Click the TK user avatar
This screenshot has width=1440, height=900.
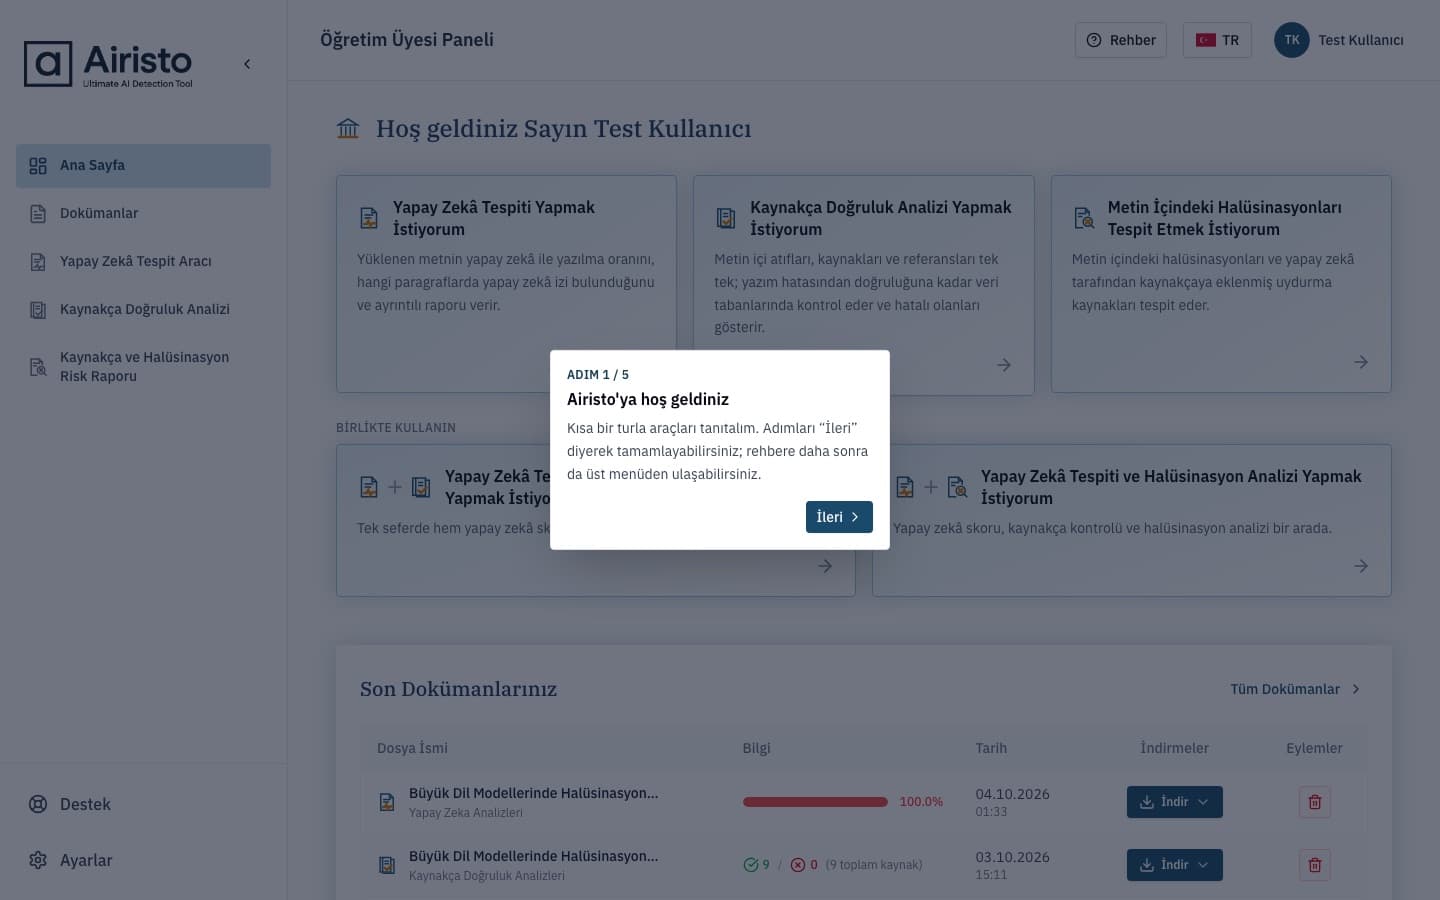click(x=1292, y=40)
